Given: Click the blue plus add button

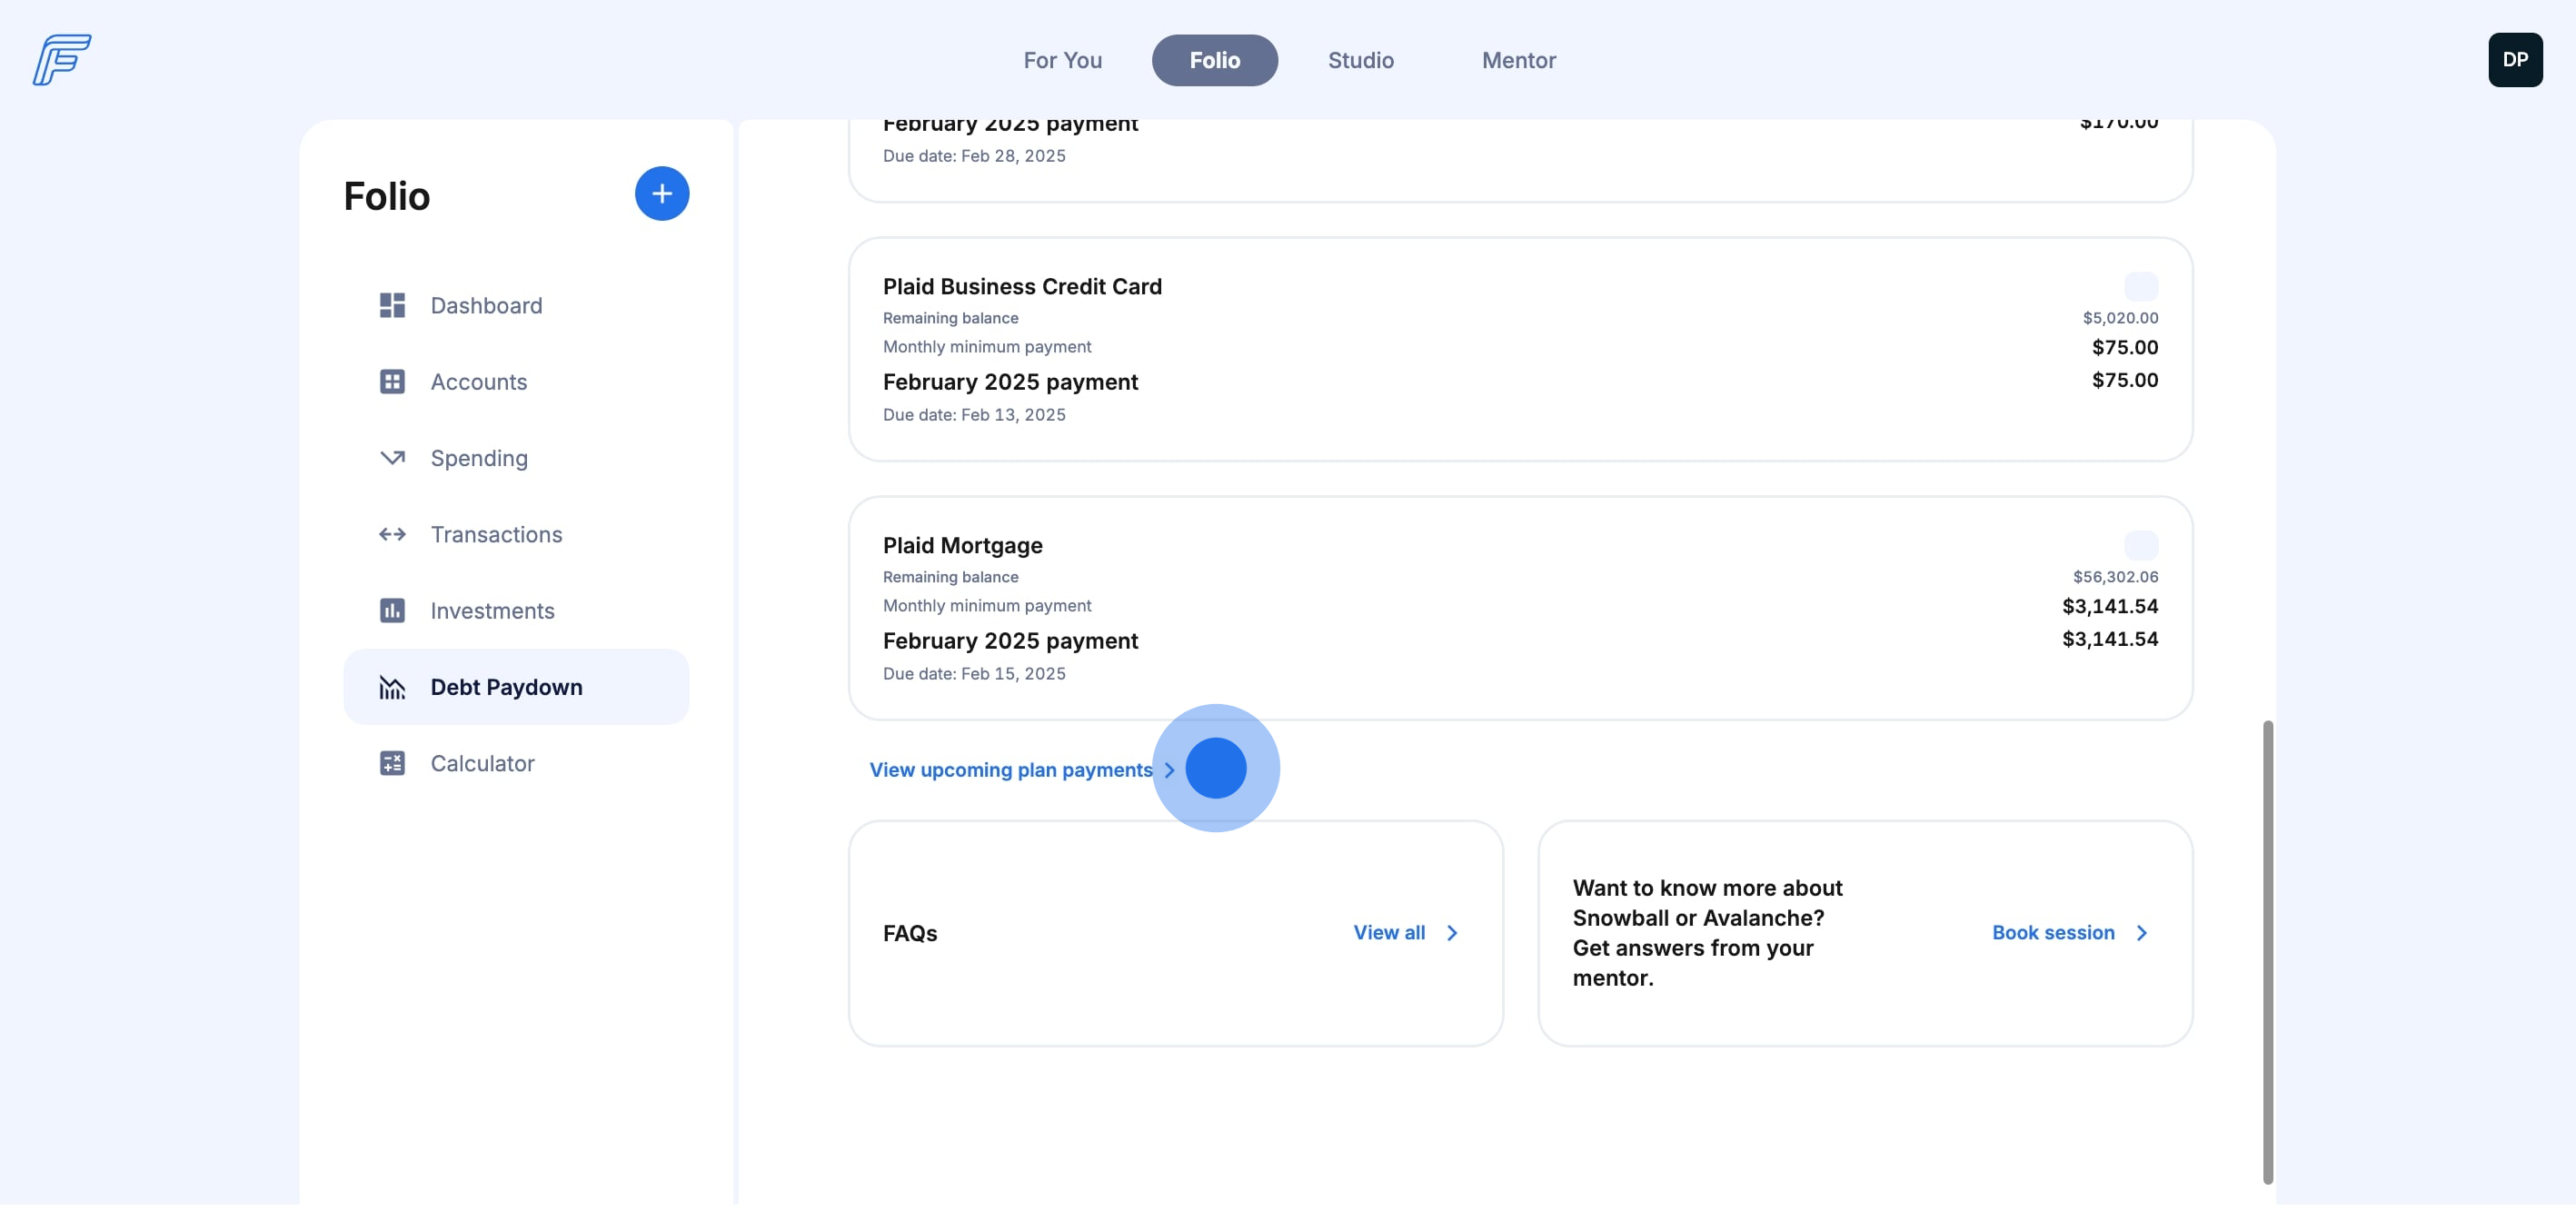Looking at the screenshot, I should pyautogui.click(x=661, y=194).
